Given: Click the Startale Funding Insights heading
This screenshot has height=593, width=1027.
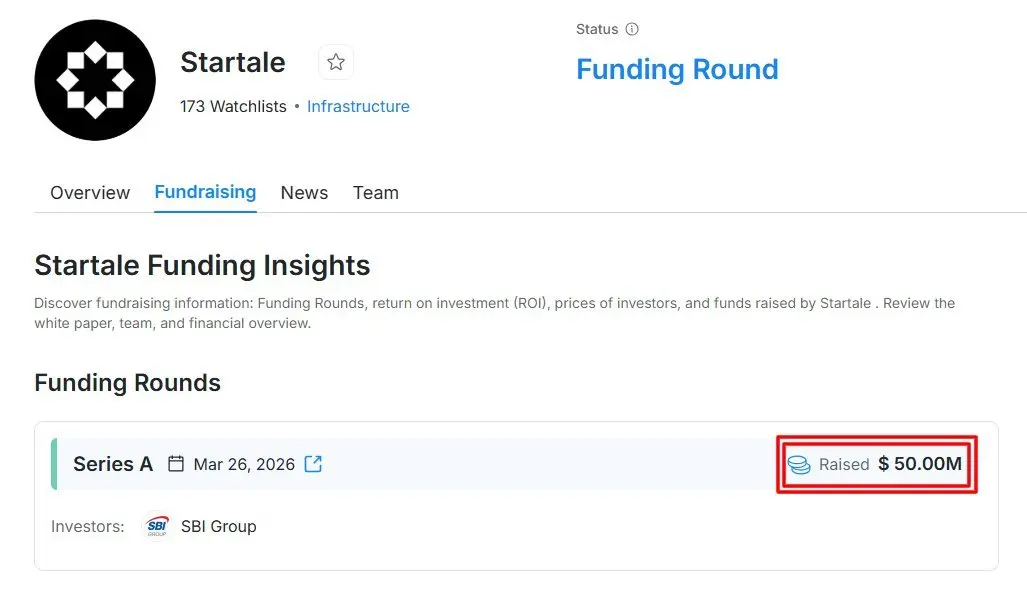Looking at the screenshot, I should [x=202, y=265].
